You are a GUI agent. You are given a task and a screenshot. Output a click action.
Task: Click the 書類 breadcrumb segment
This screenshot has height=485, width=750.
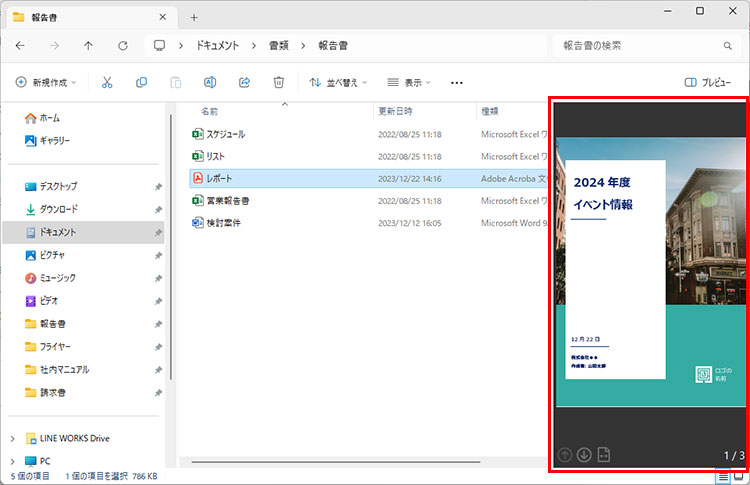[x=278, y=45]
